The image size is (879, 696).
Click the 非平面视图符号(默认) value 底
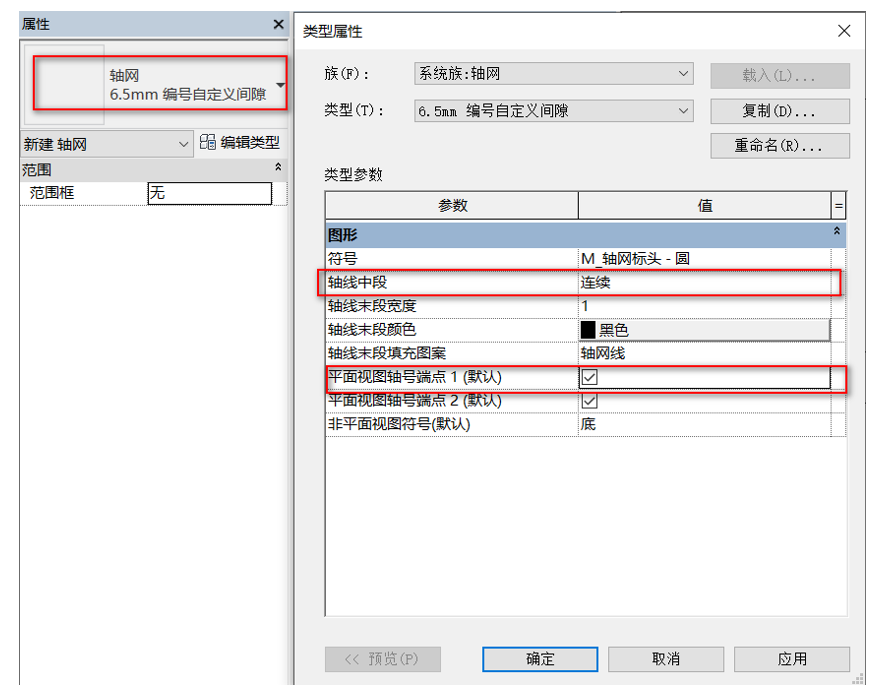click(x=704, y=424)
